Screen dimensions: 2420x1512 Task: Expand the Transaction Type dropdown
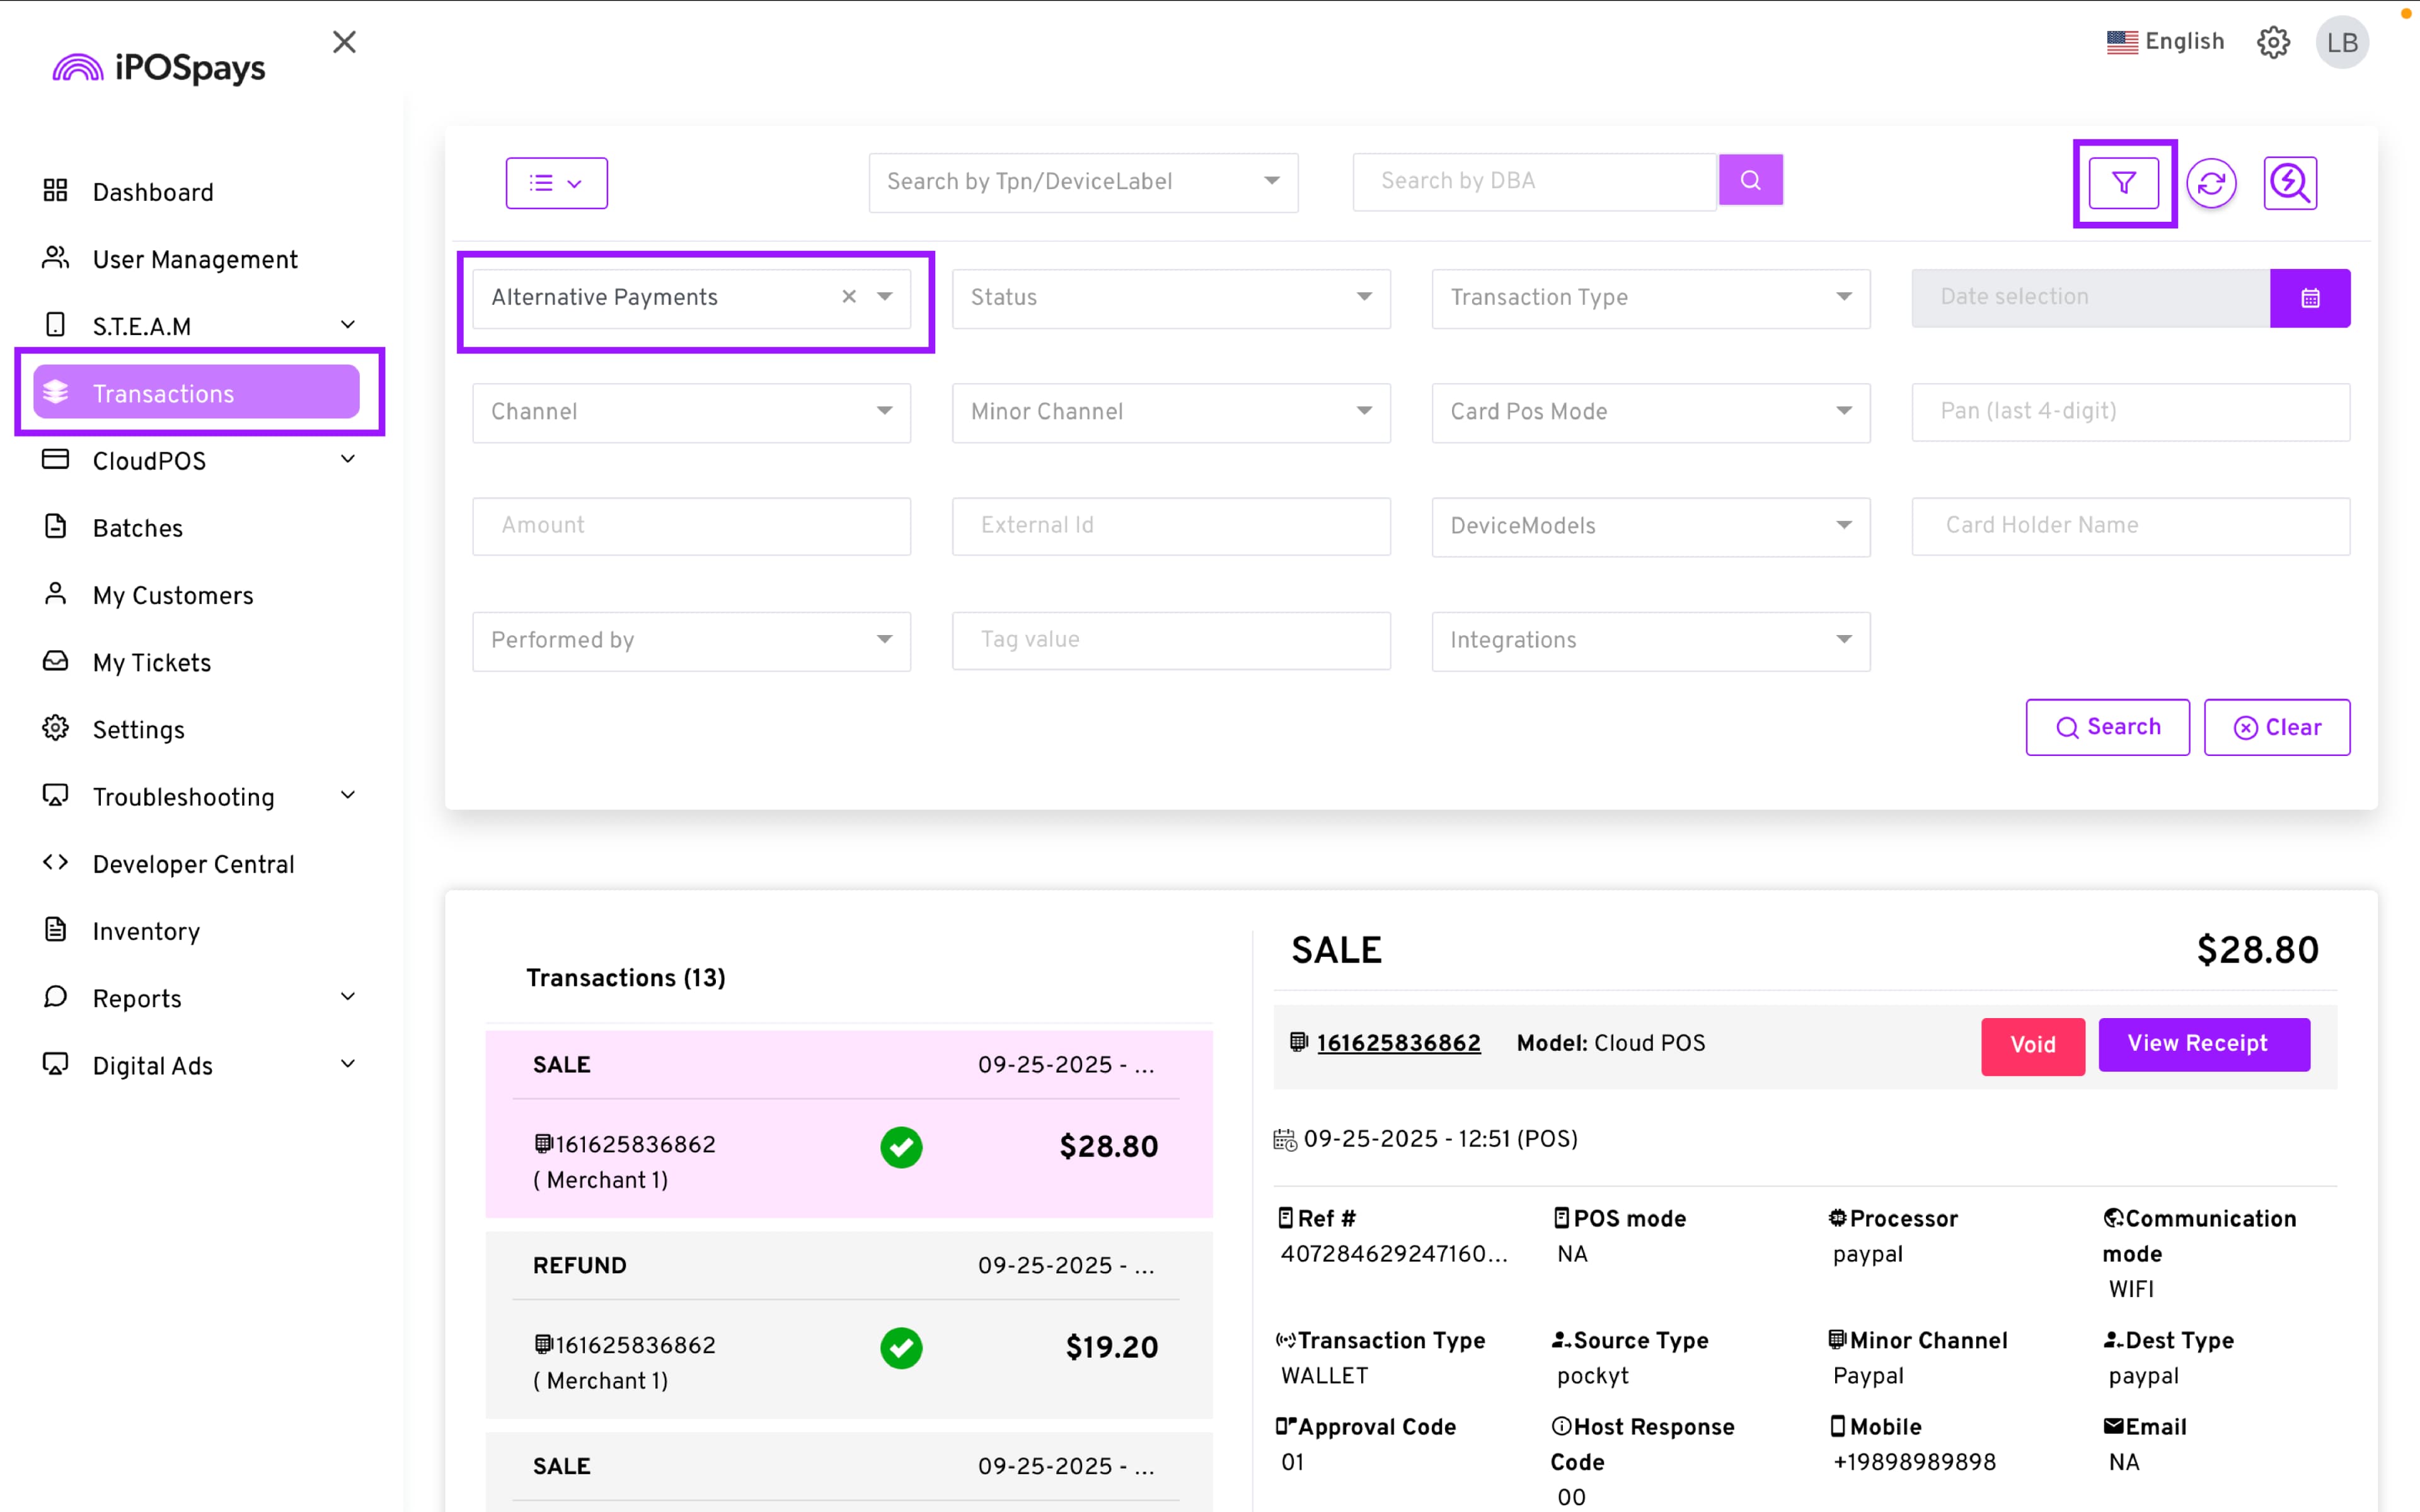pos(1650,298)
